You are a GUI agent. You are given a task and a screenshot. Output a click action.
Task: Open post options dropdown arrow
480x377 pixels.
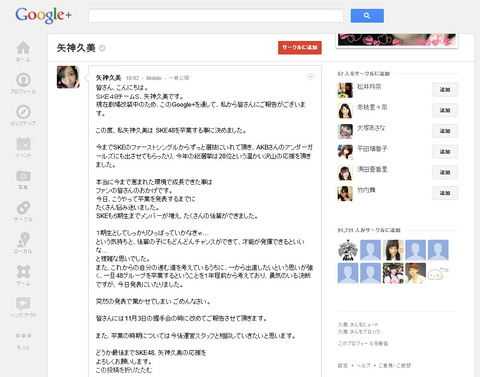[x=310, y=77]
